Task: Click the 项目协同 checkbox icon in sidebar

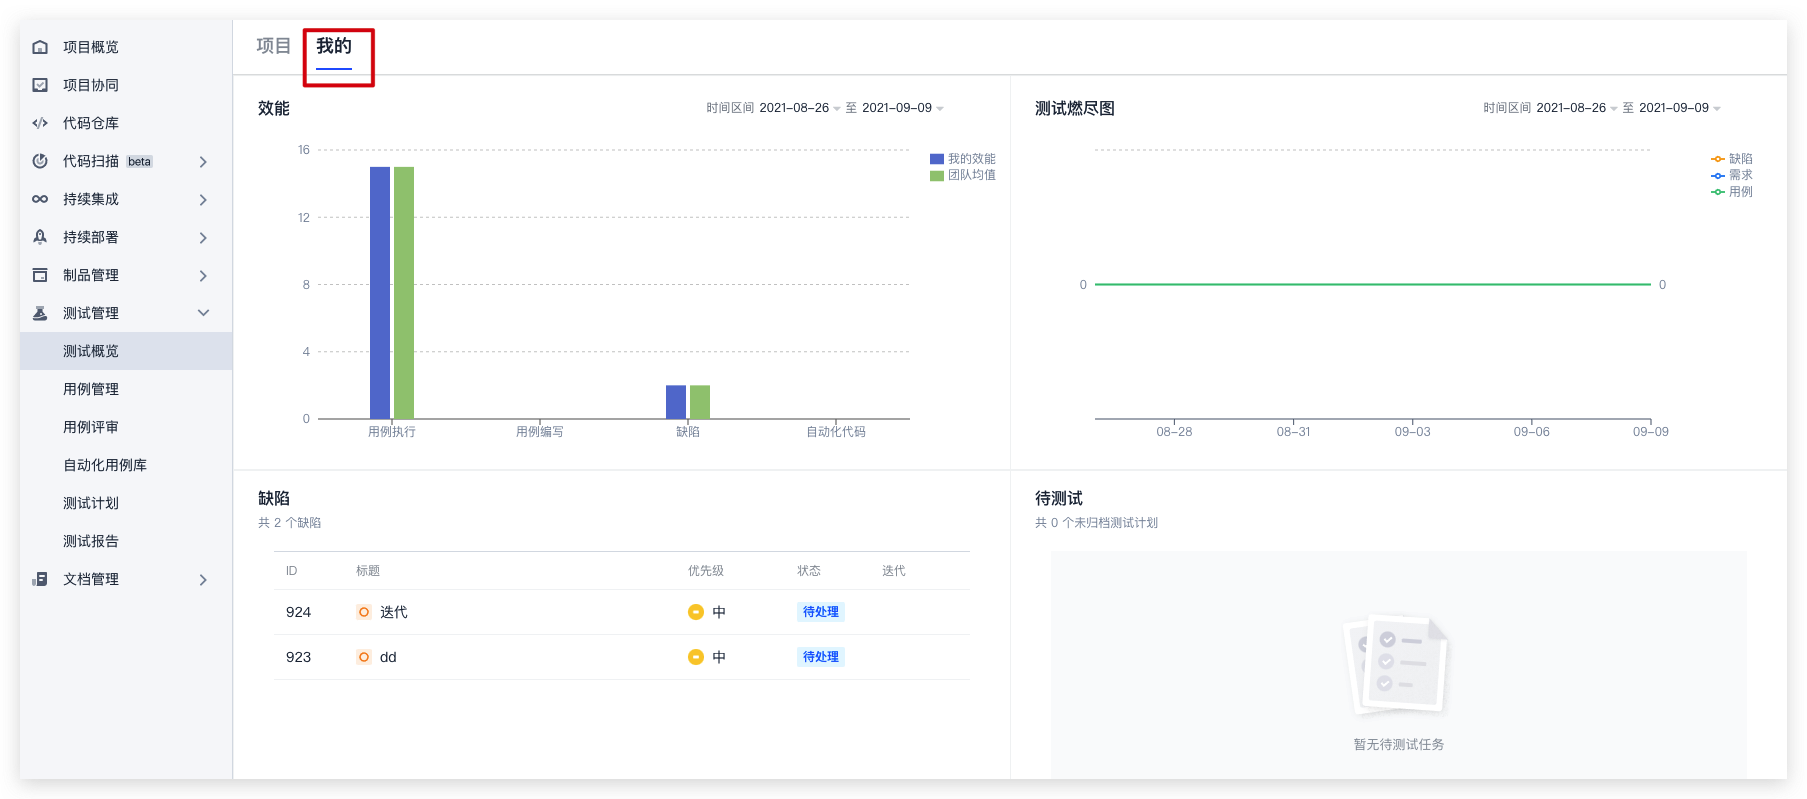Action: [x=40, y=85]
